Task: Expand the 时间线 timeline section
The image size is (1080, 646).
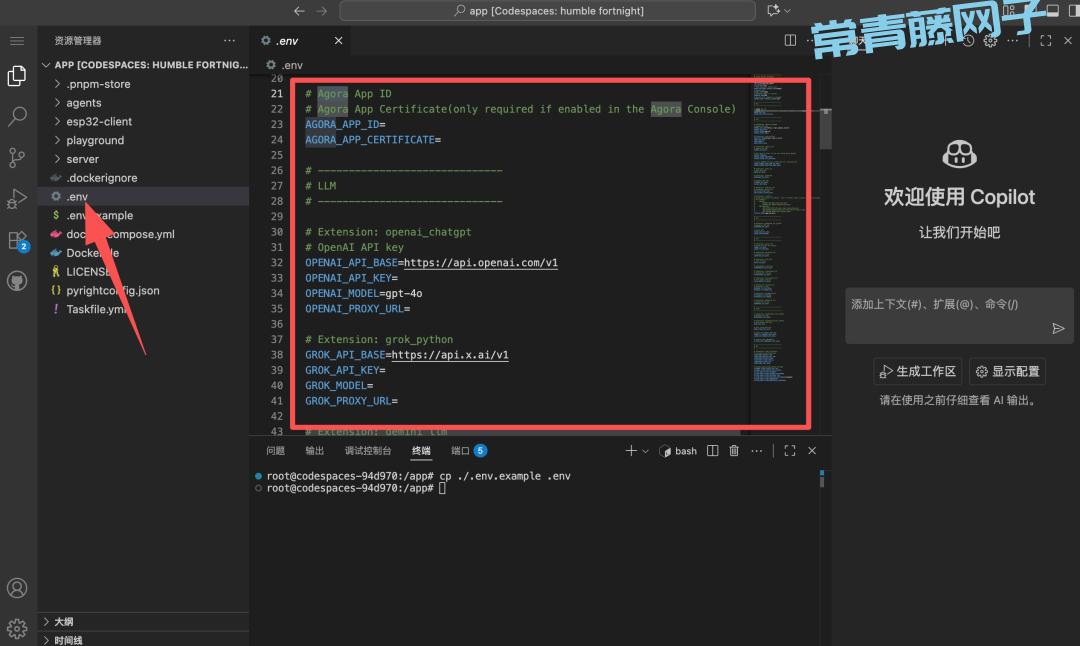Action: pos(144,640)
